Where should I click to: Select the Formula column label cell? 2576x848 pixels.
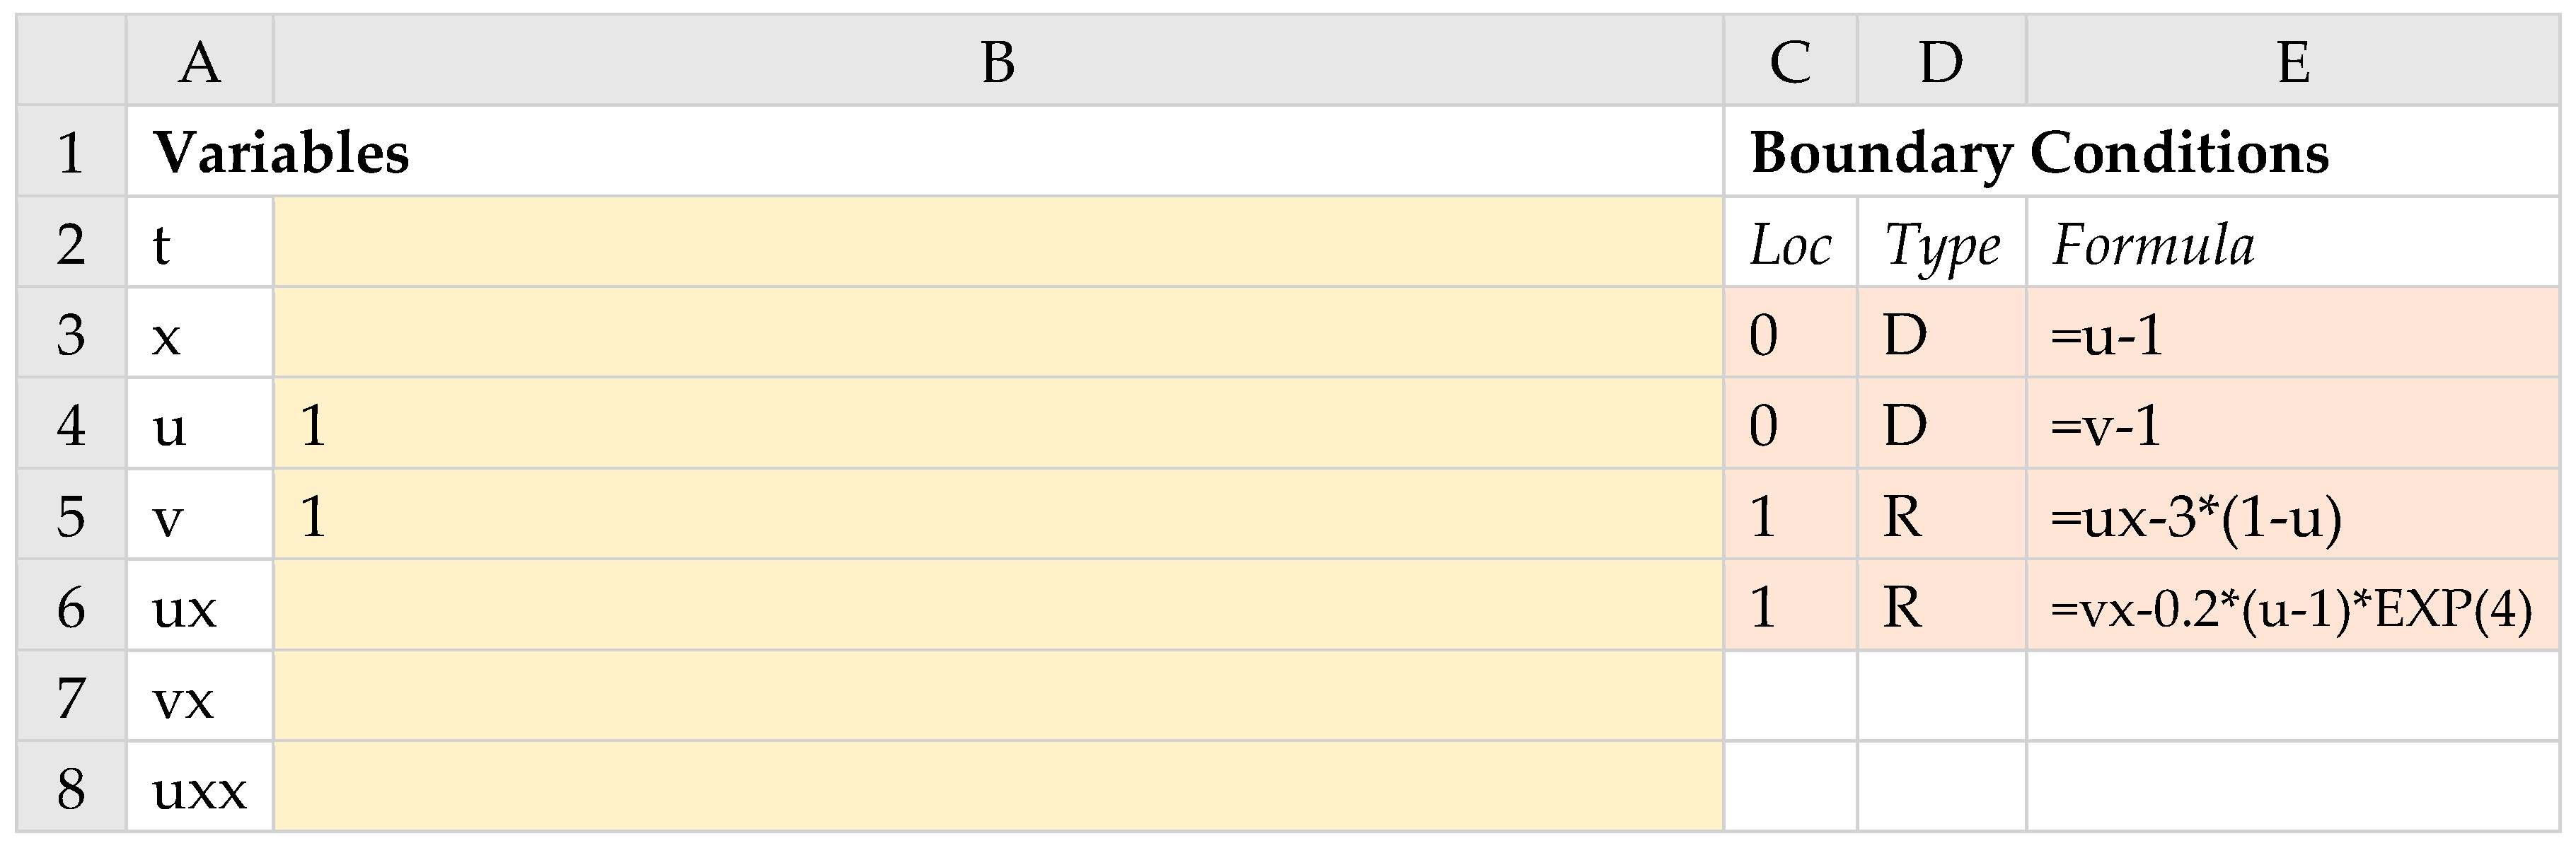[2292, 243]
